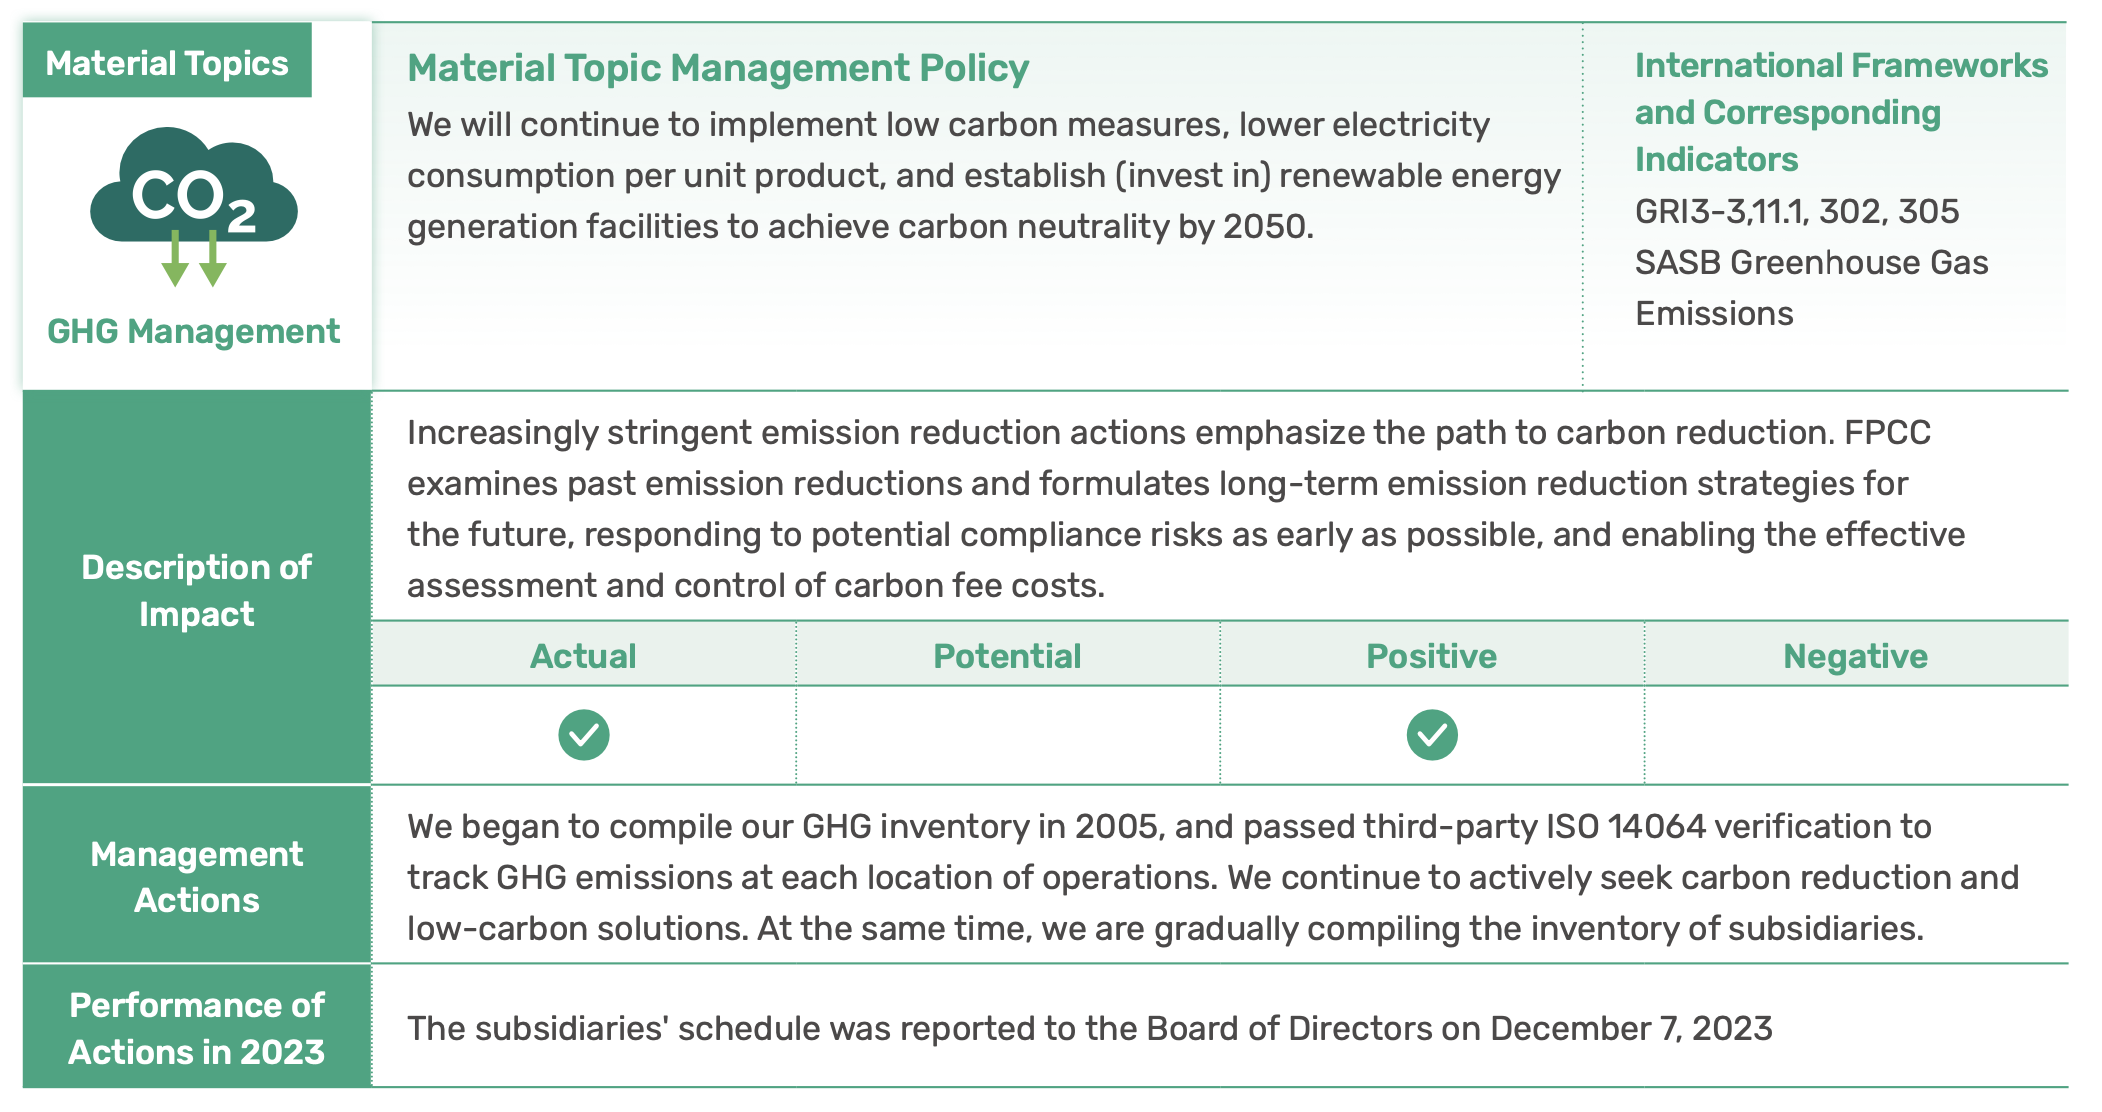This screenshot has height=1112, width=2102.
Task: Click the Material Topic Management Policy heading
Action: coord(718,68)
